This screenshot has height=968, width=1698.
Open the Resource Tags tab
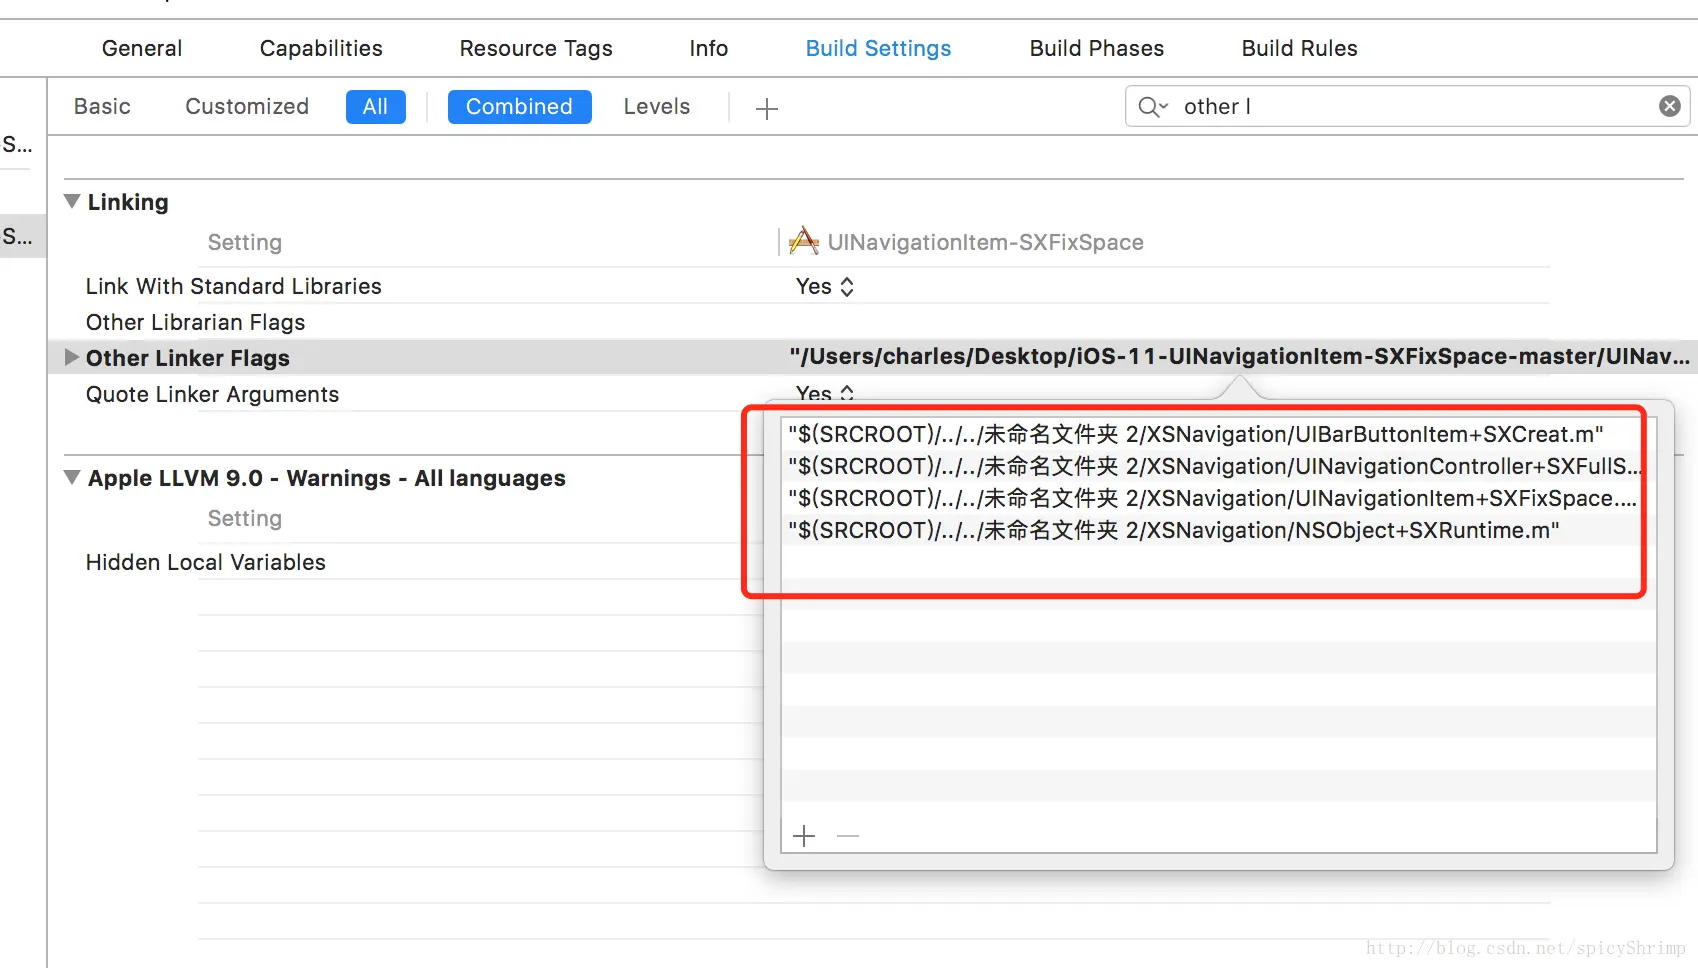coord(536,48)
